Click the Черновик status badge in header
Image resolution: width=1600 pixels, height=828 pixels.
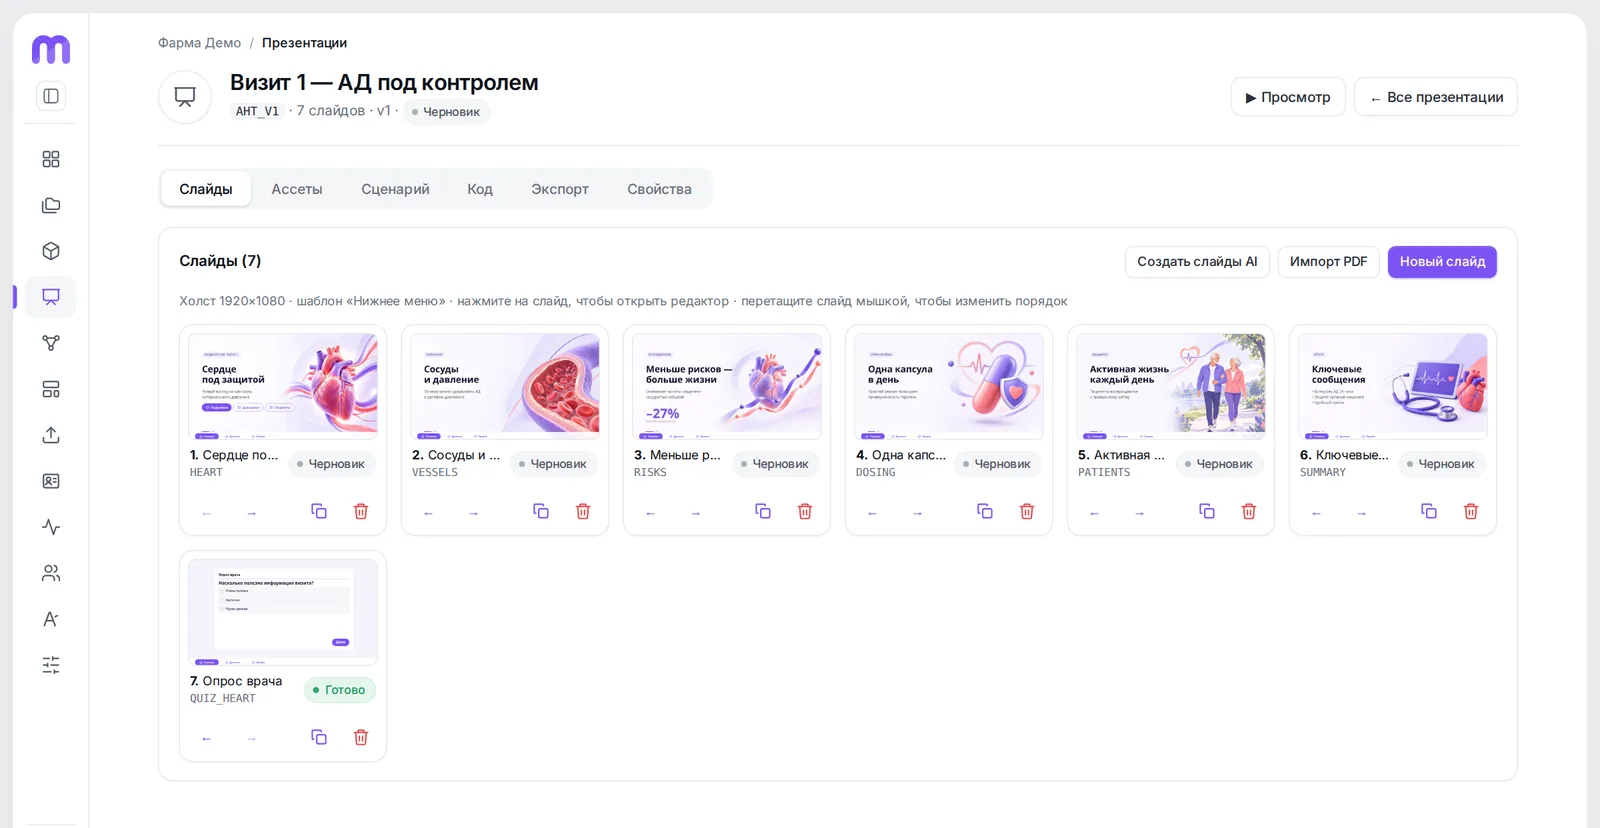coord(446,112)
